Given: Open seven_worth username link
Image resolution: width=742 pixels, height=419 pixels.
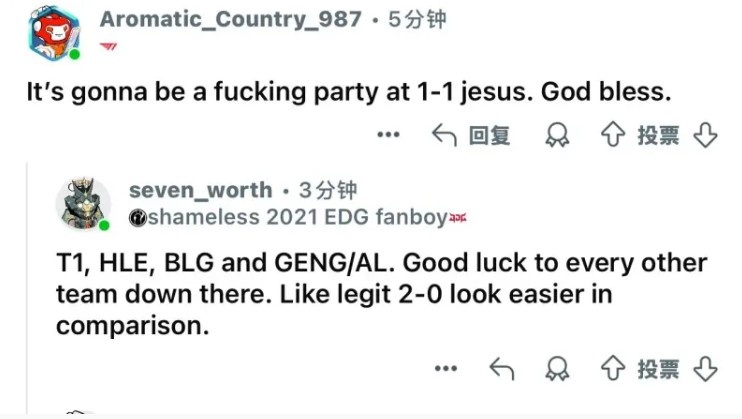Looking at the screenshot, I should click(x=200, y=190).
